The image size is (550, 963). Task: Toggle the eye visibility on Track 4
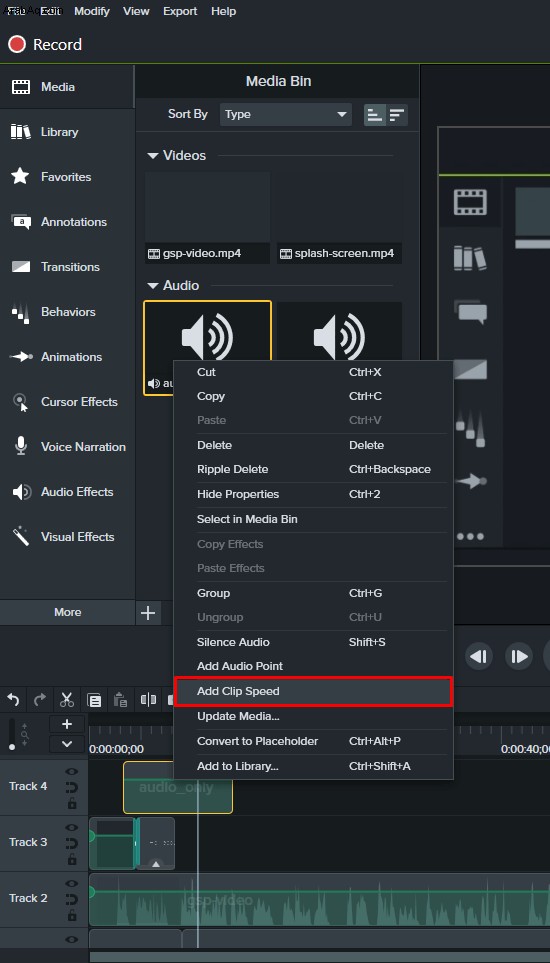pyautogui.click(x=72, y=772)
